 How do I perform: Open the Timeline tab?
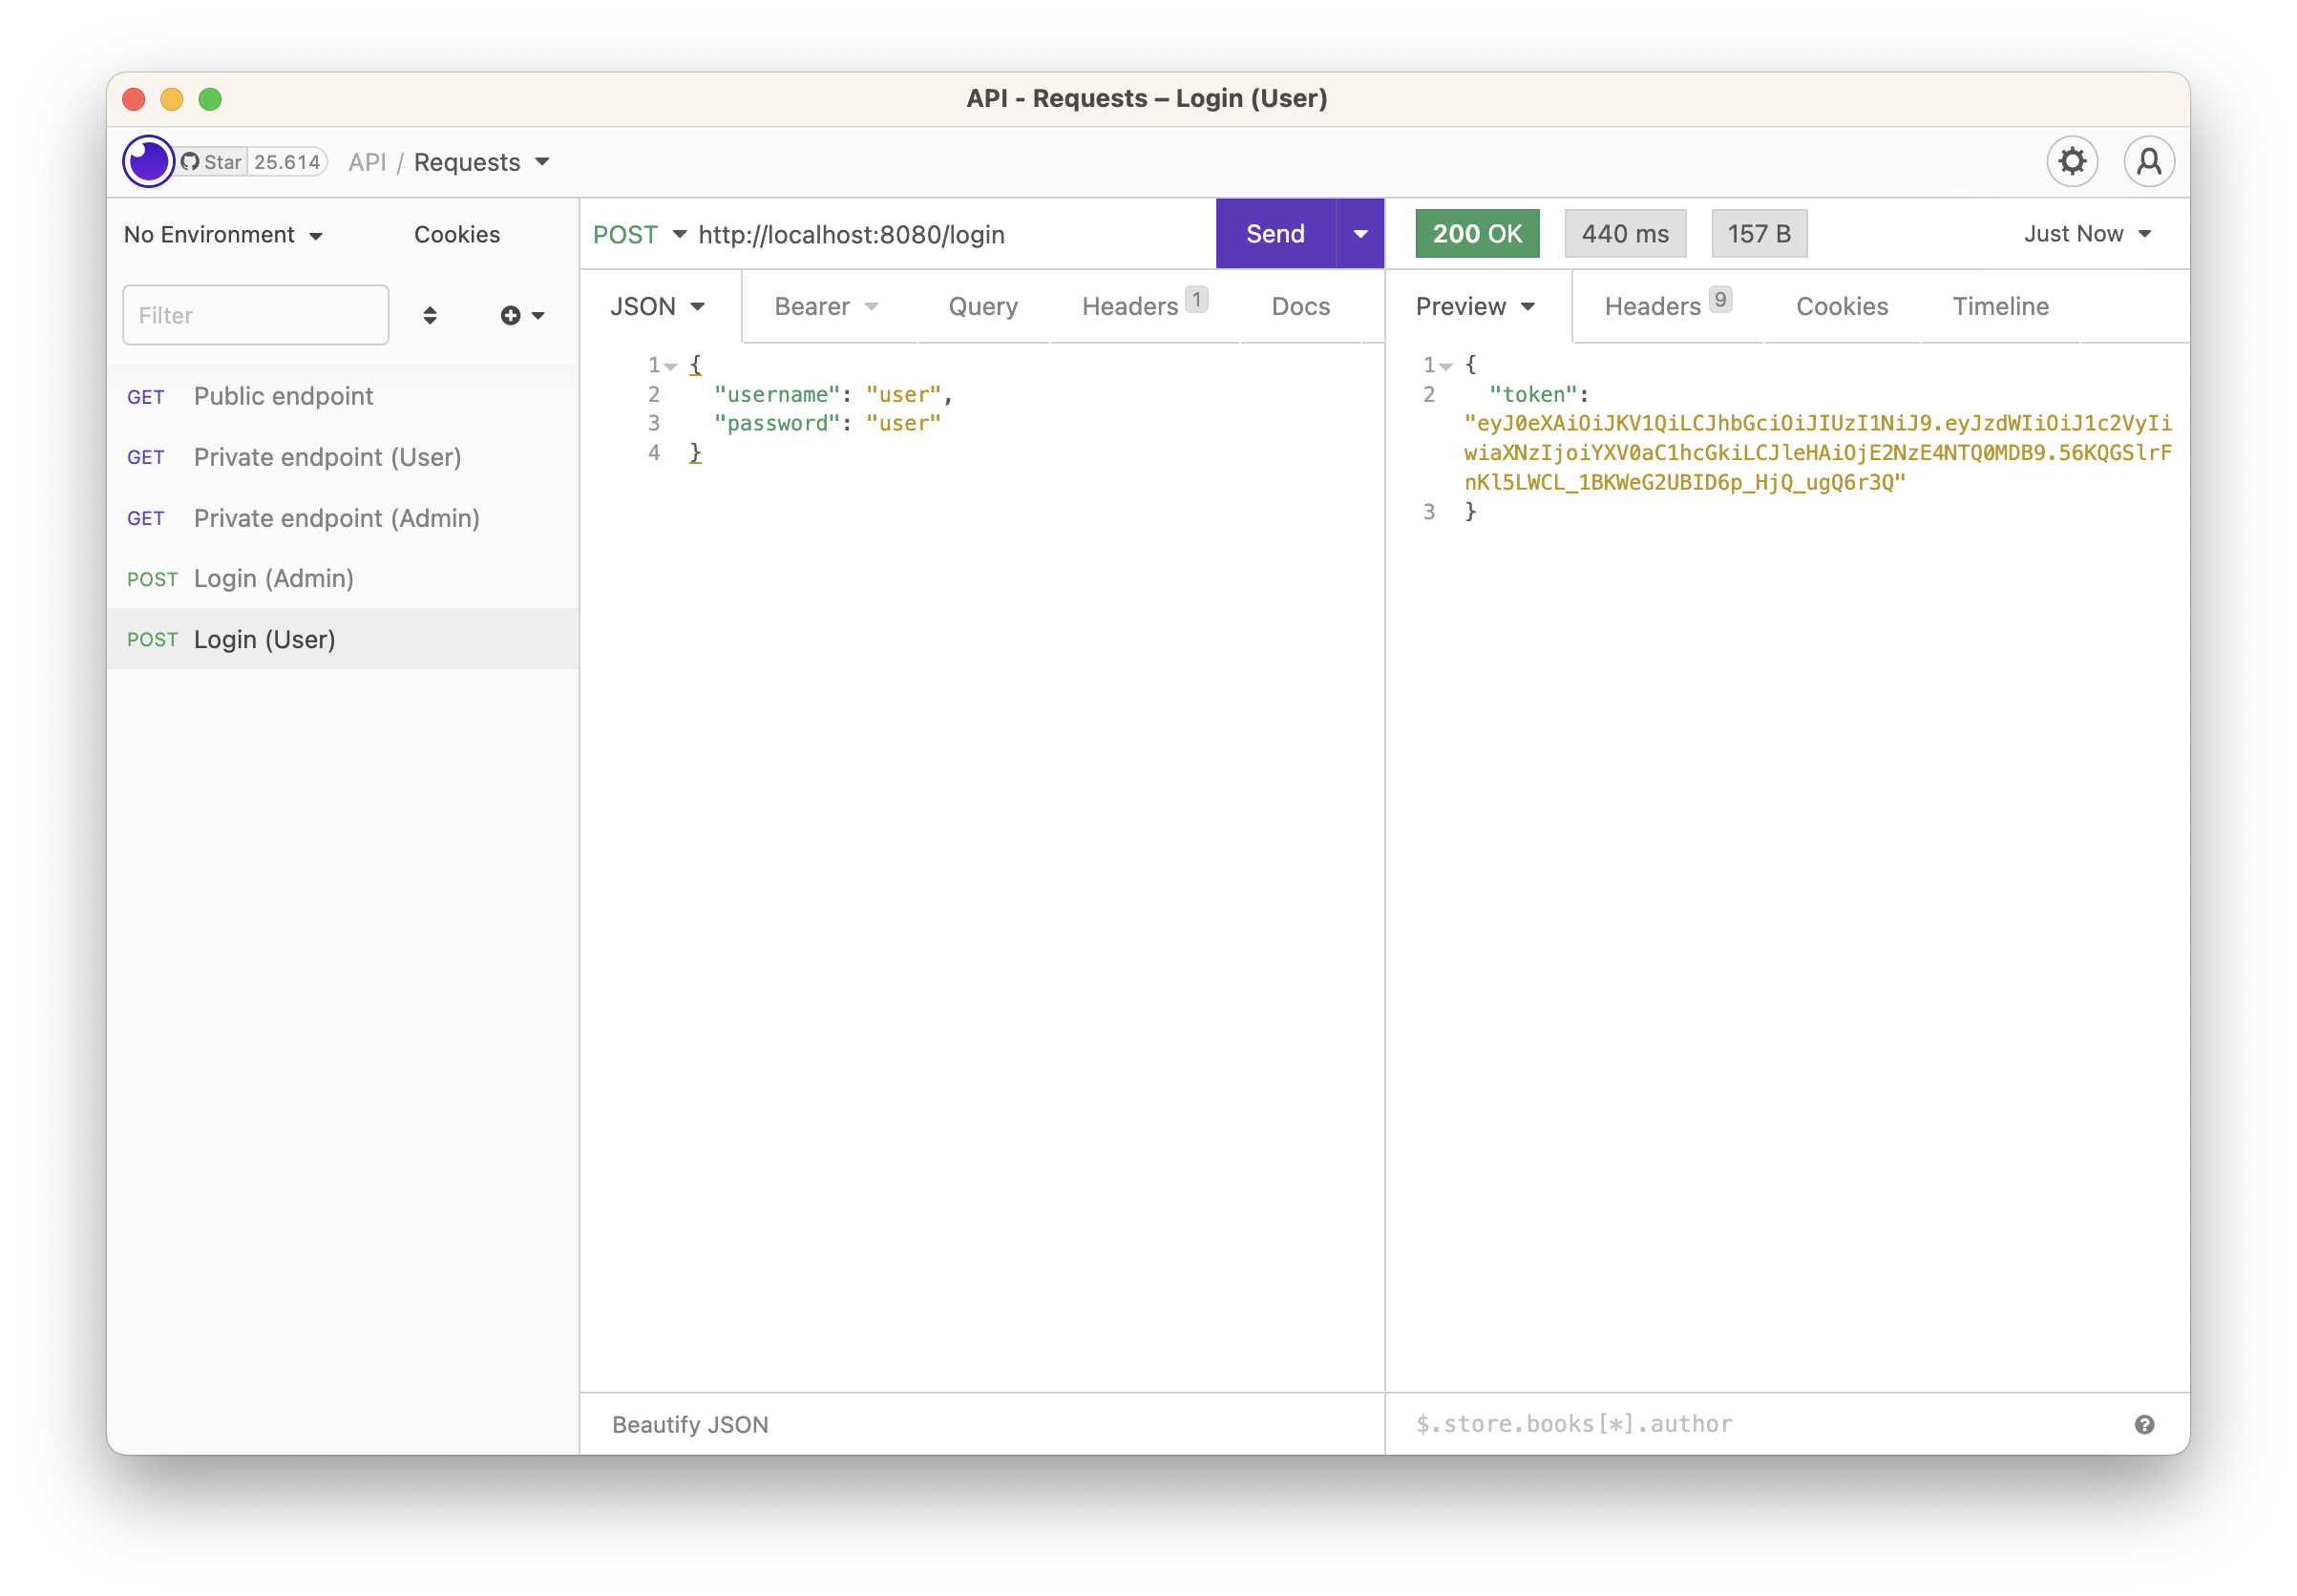pyautogui.click(x=2000, y=306)
